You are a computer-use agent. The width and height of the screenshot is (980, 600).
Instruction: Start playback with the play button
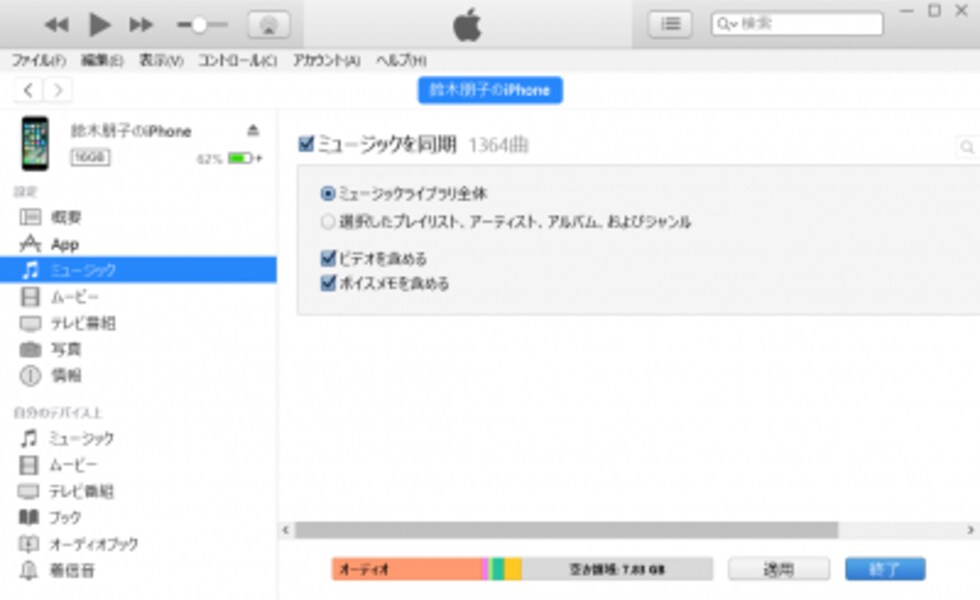99,25
